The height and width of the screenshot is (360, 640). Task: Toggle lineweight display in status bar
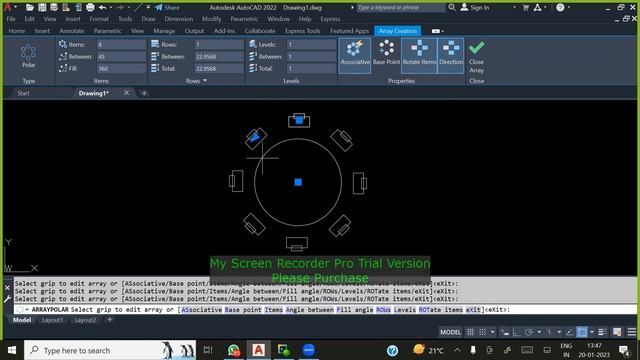(x=602, y=332)
